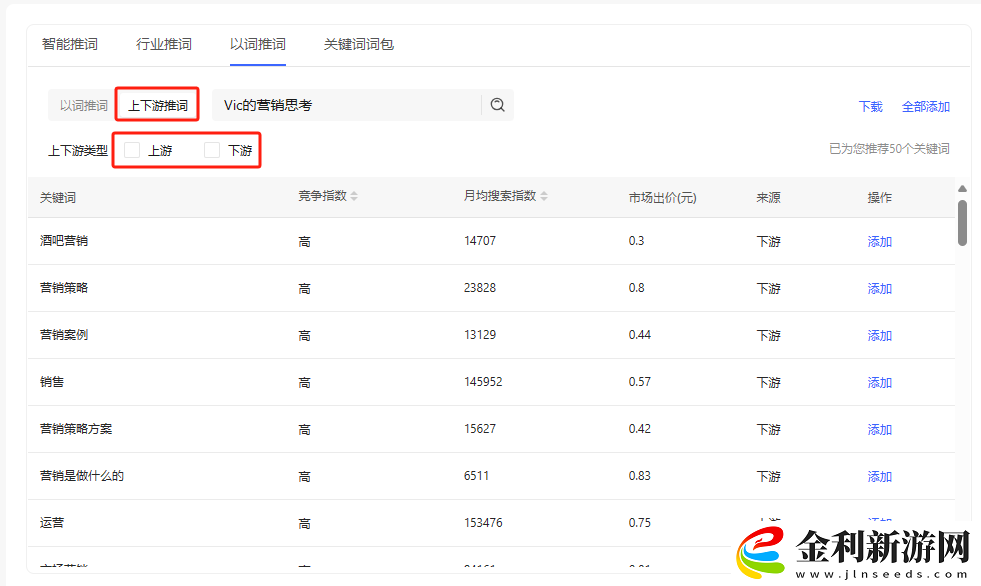The width and height of the screenshot is (981, 586).
Task: Switch to 行业推词 tab
Action: [164, 44]
